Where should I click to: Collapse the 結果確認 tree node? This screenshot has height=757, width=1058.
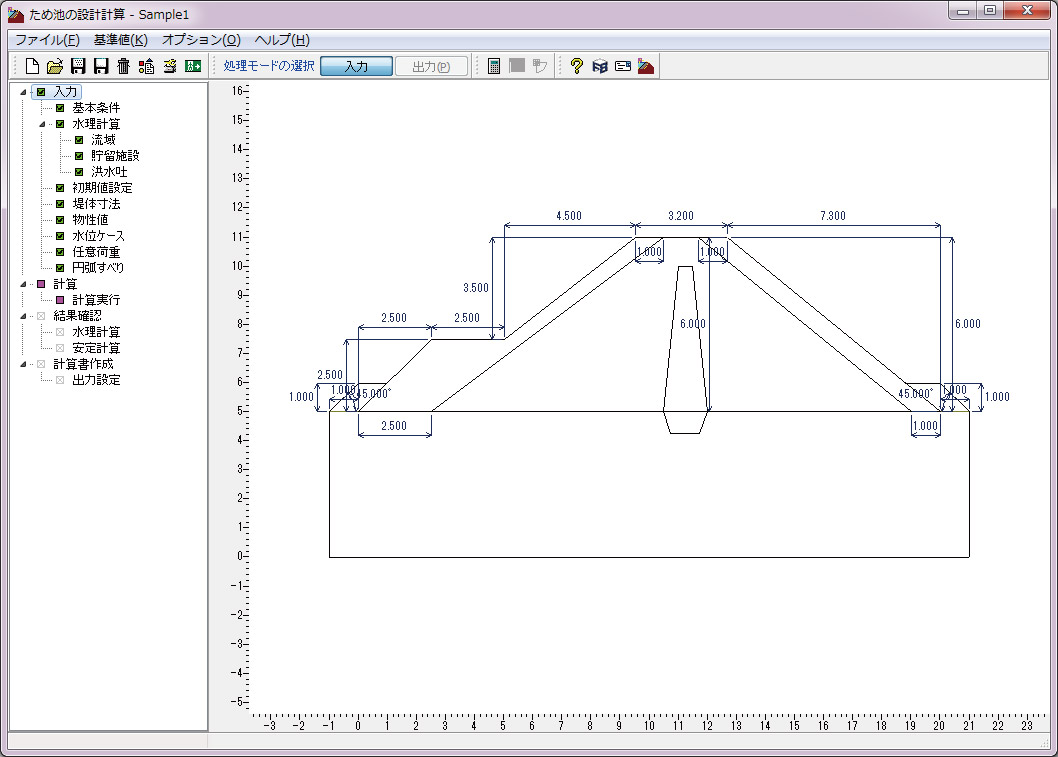point(24,316)
